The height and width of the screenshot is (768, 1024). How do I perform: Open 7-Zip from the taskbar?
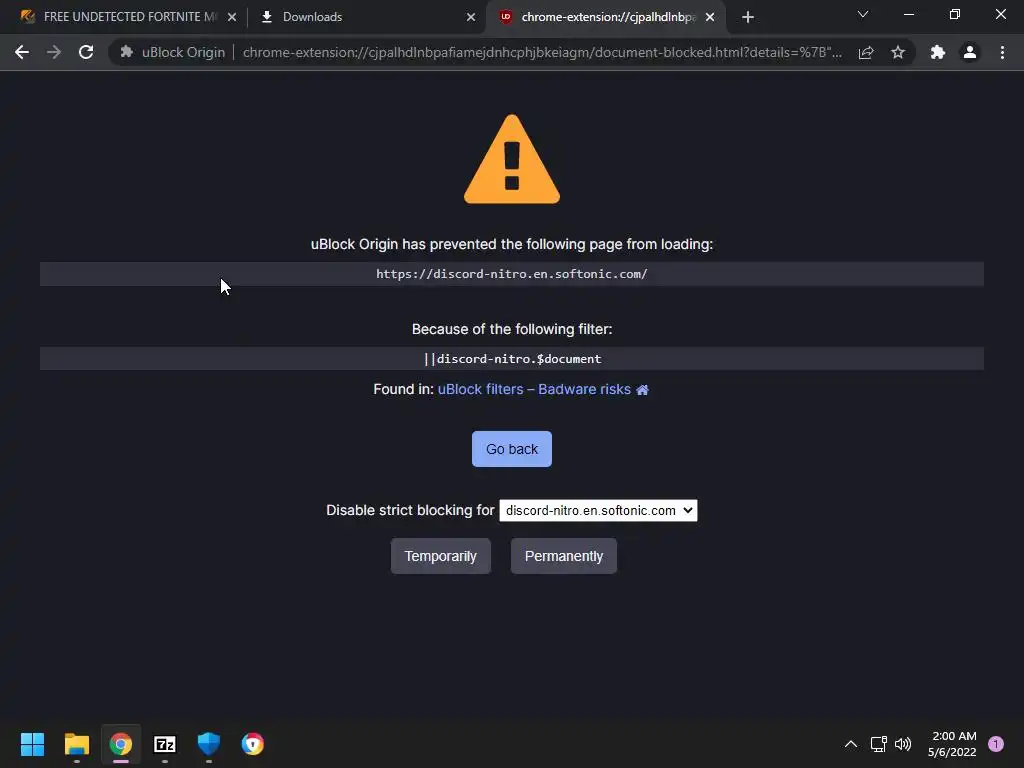(165, 744)
